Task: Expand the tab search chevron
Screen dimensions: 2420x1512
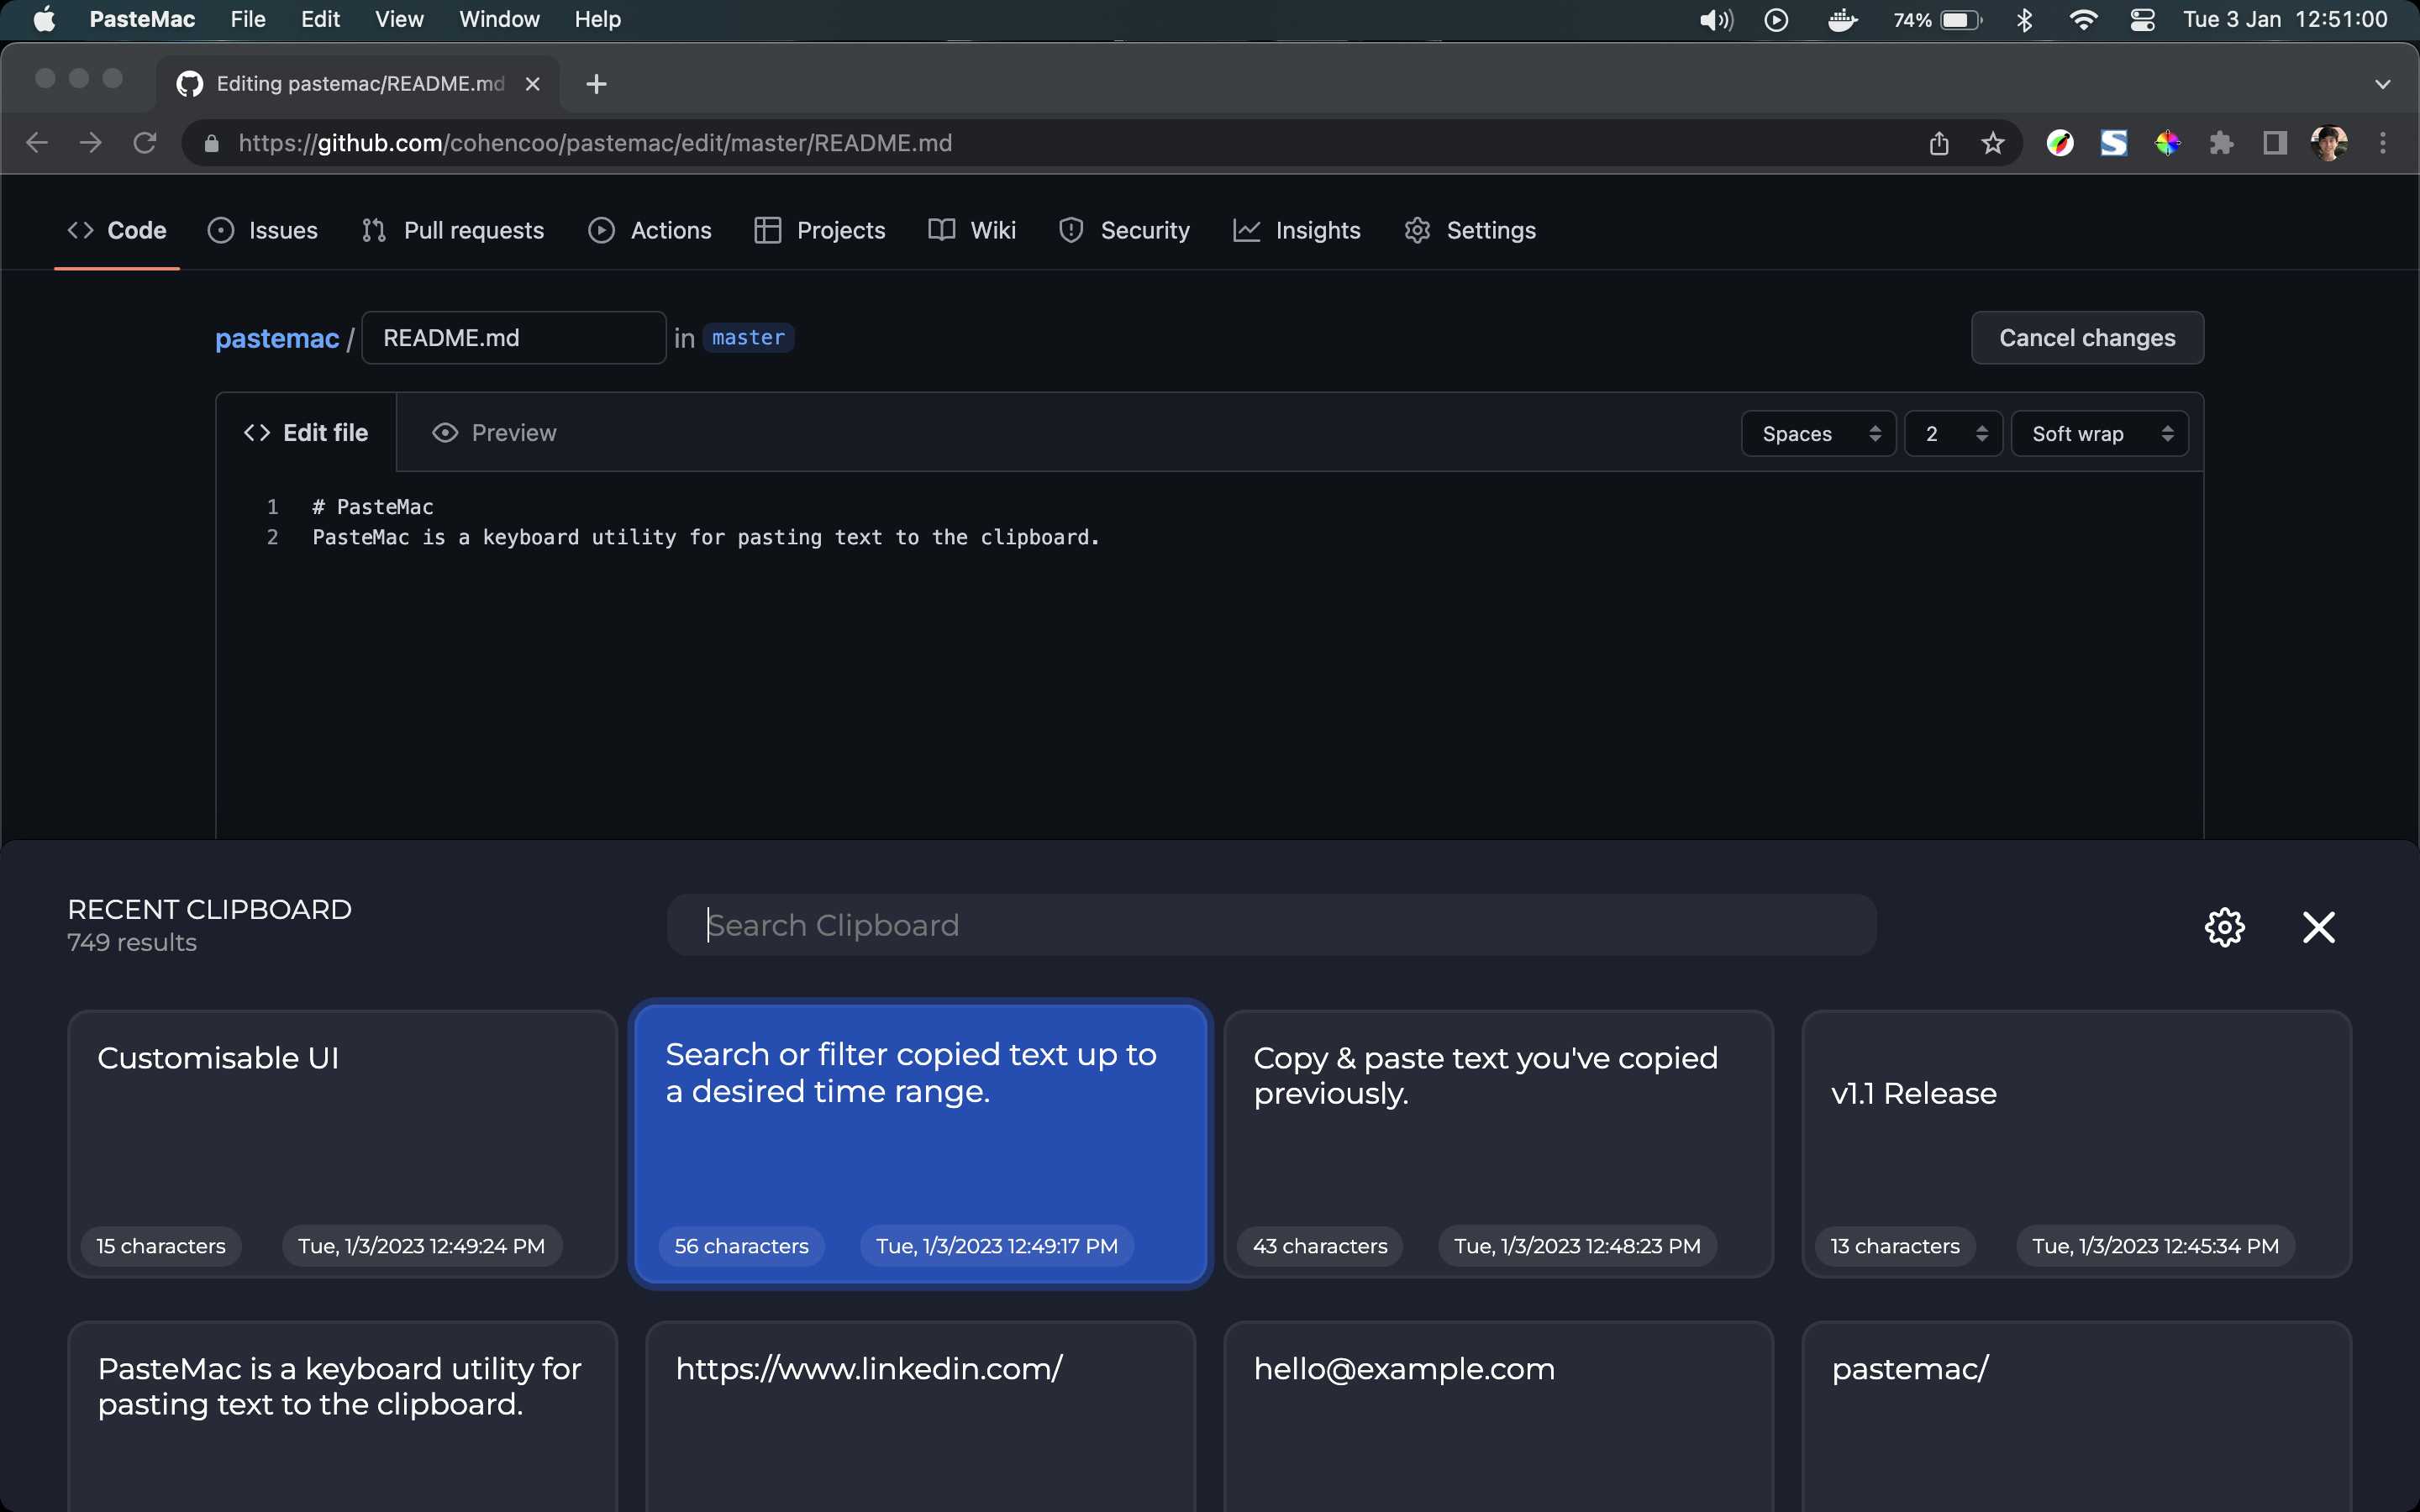Action: pos(2382,84)
